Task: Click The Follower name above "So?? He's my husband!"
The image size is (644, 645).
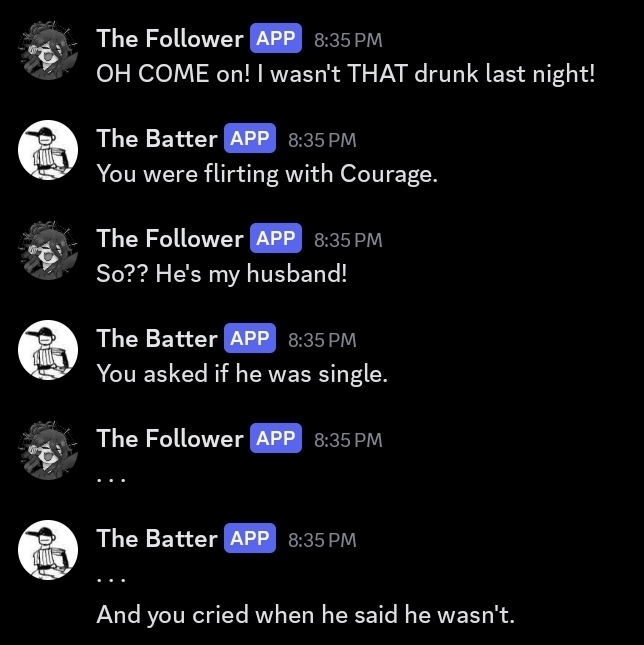Action: pyautogui.click(x=169, y=239)
